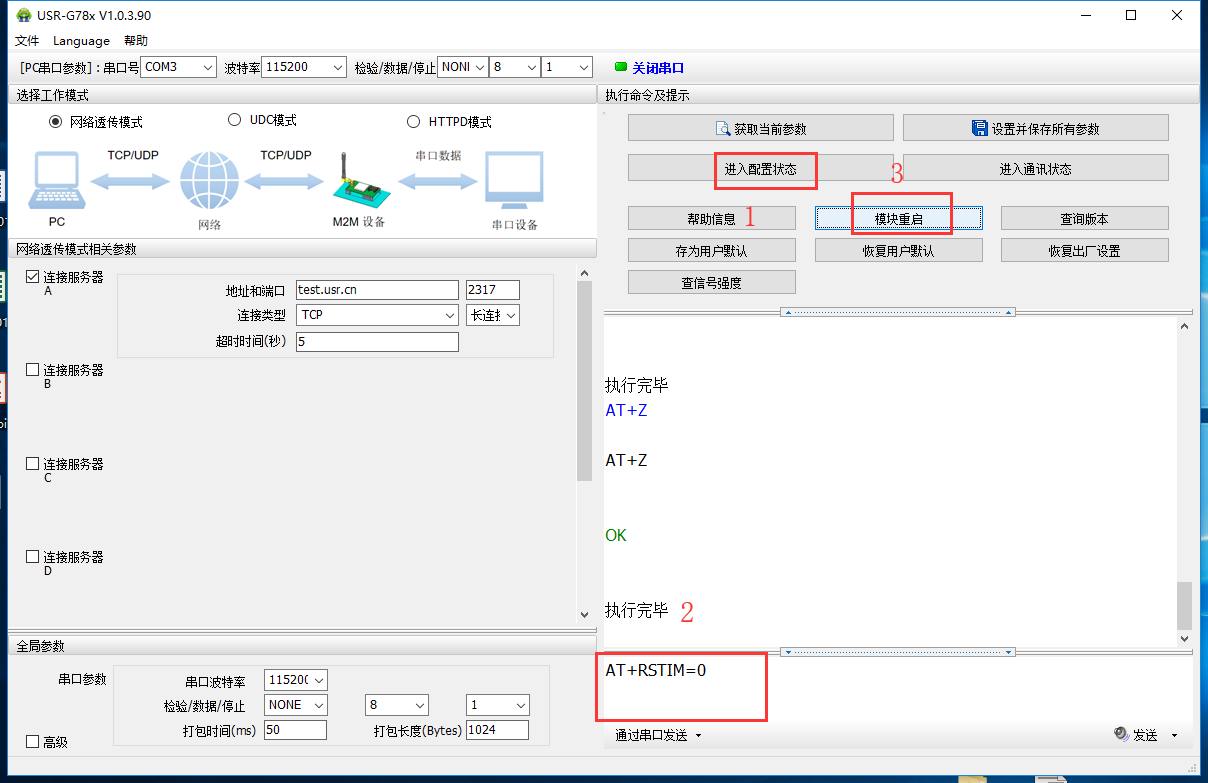Click the save disk icon on 设置并保存所有参数
Screen dimensions: 1208x783
pyautogui.click(x=980, y=128)
